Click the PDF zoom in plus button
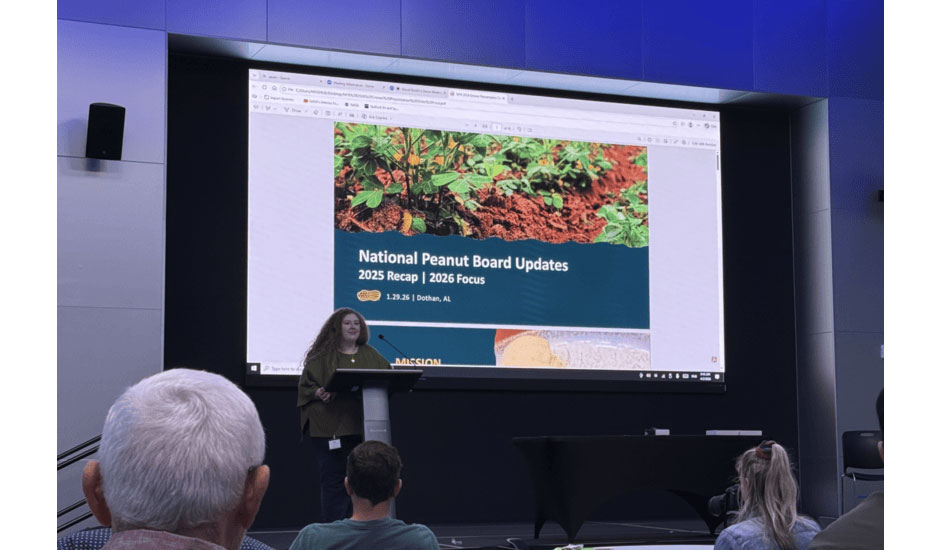 point(476,126)
